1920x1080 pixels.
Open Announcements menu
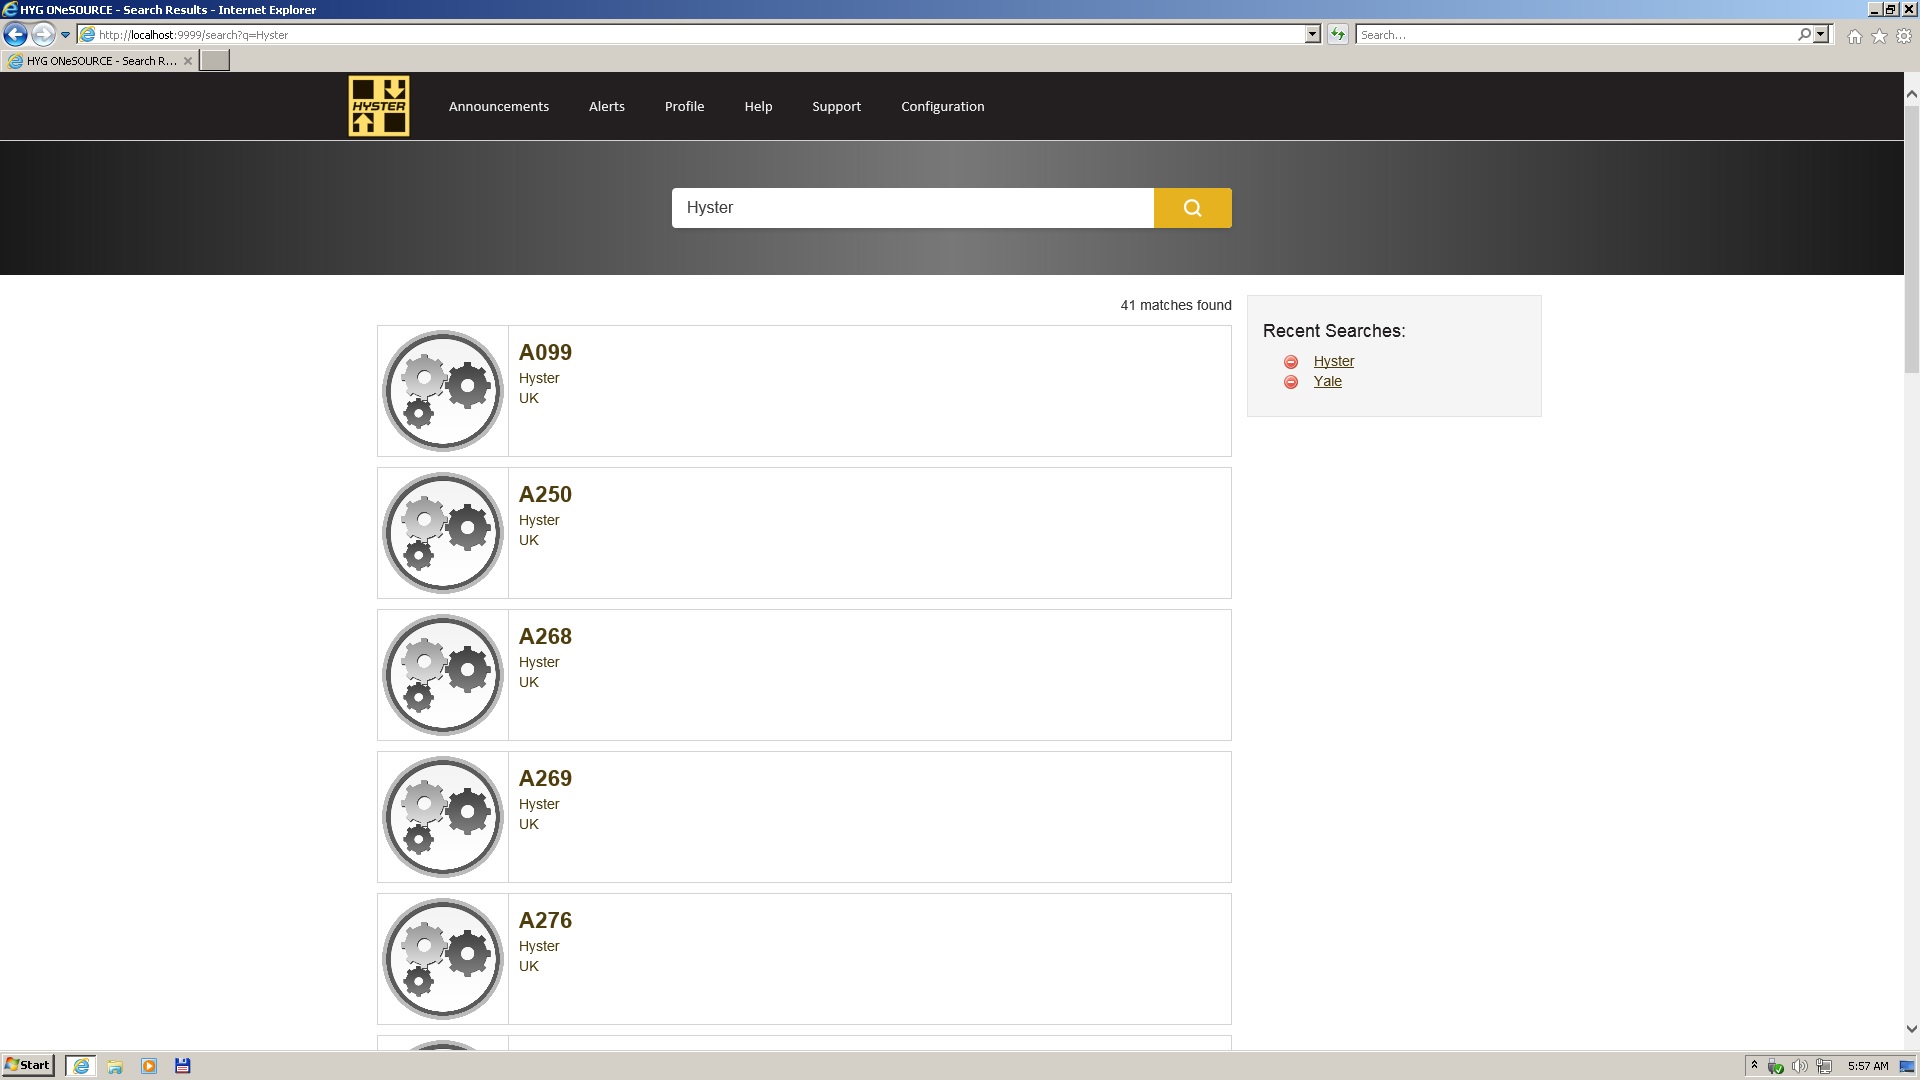(x=498, y=106)
